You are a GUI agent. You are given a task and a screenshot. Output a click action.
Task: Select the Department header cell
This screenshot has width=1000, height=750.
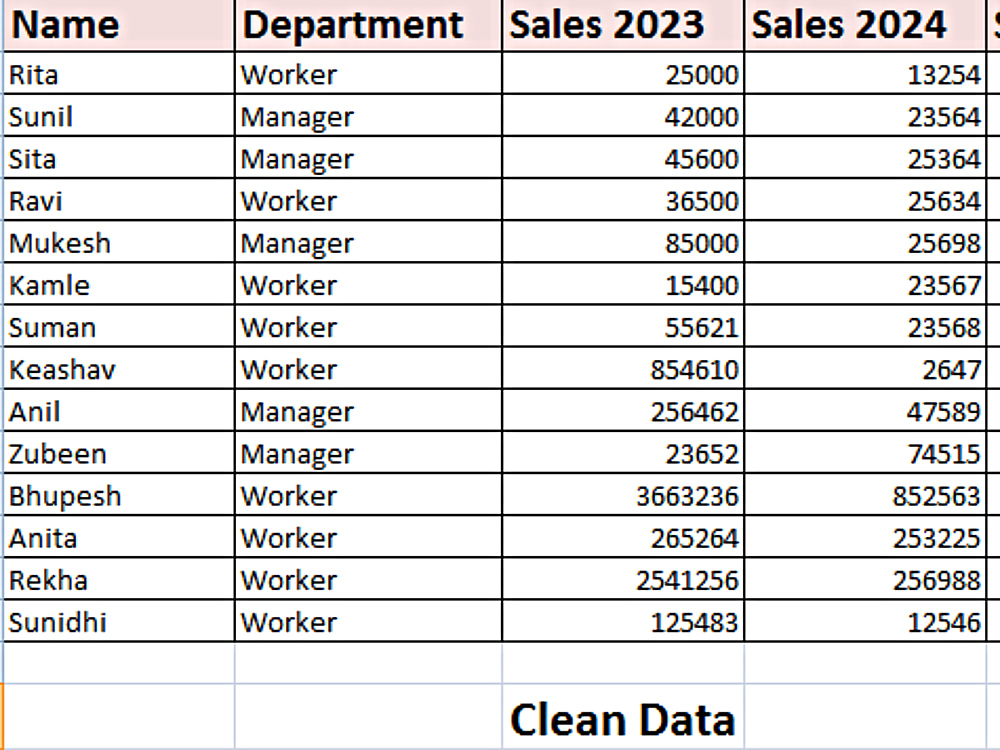(369, 25)
